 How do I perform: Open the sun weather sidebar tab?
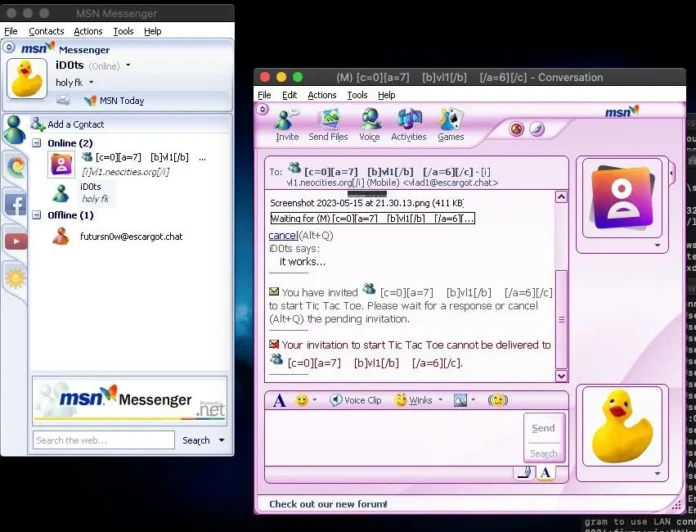pos(16,278)
